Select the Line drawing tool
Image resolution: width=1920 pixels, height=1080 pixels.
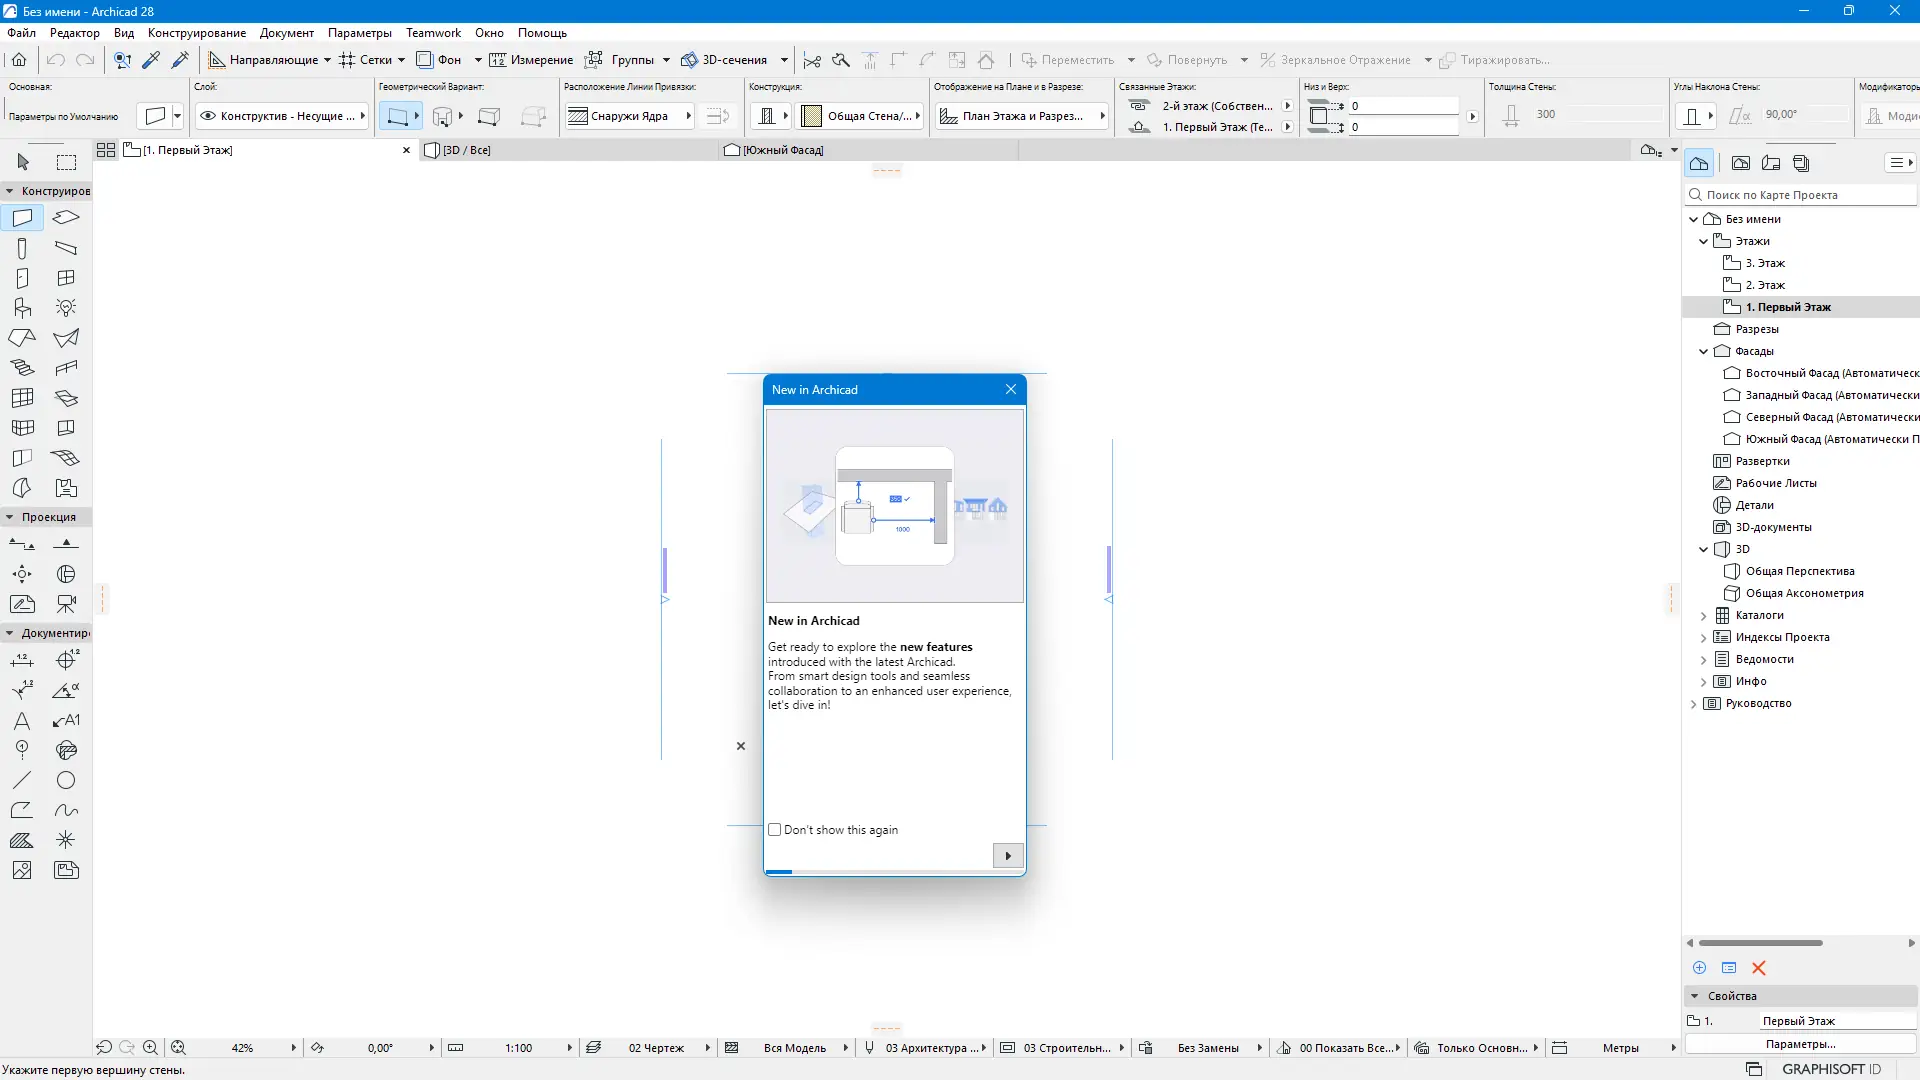click(22, 780)
